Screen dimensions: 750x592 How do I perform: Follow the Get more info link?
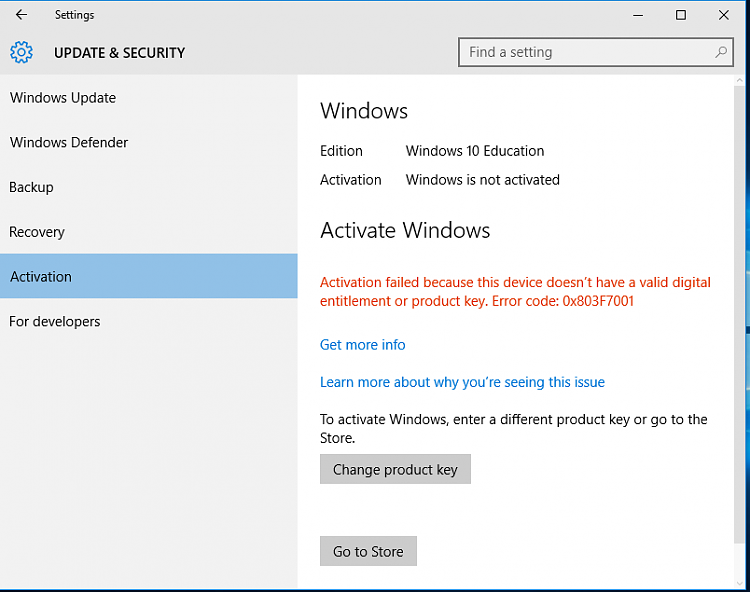[x=363, y=345]
